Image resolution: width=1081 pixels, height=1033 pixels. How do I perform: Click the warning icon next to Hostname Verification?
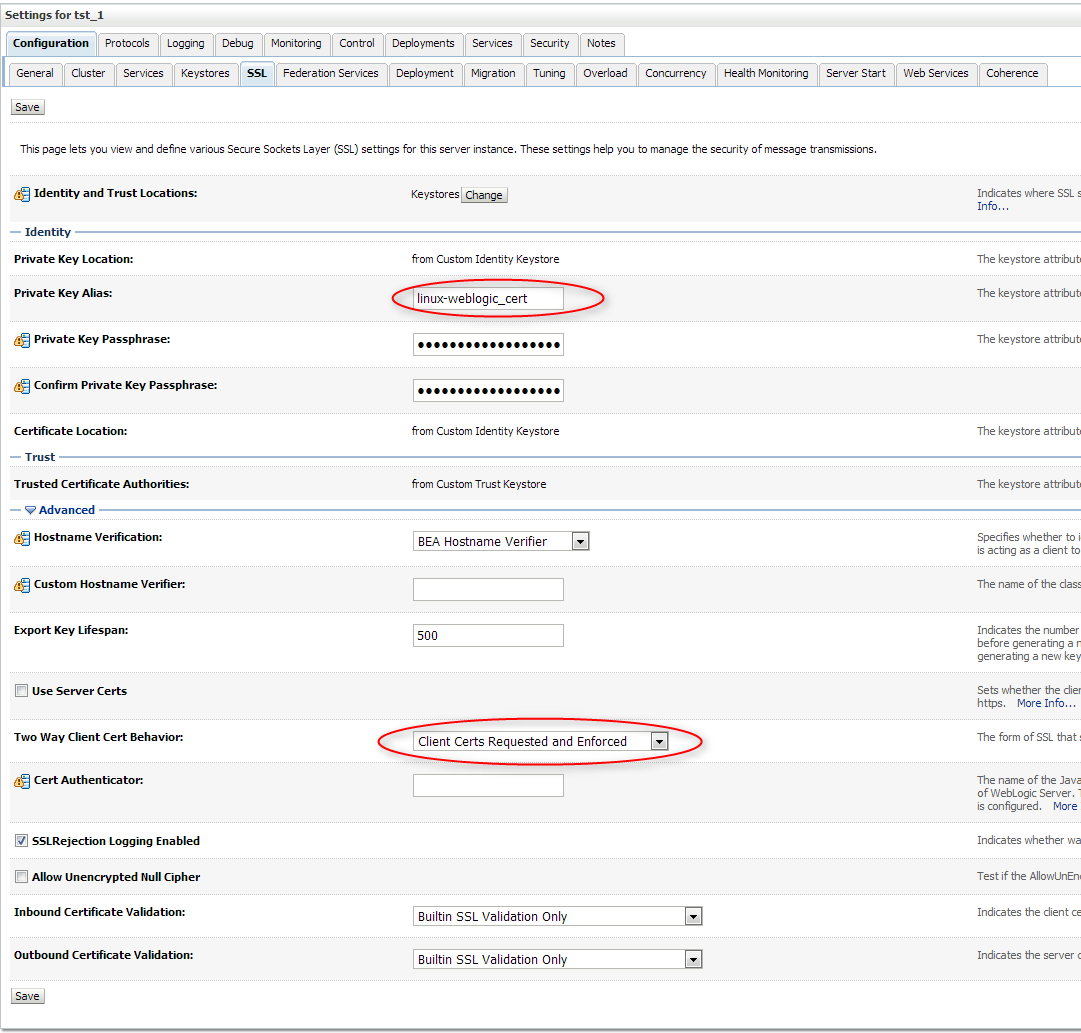tap(21, 537)
